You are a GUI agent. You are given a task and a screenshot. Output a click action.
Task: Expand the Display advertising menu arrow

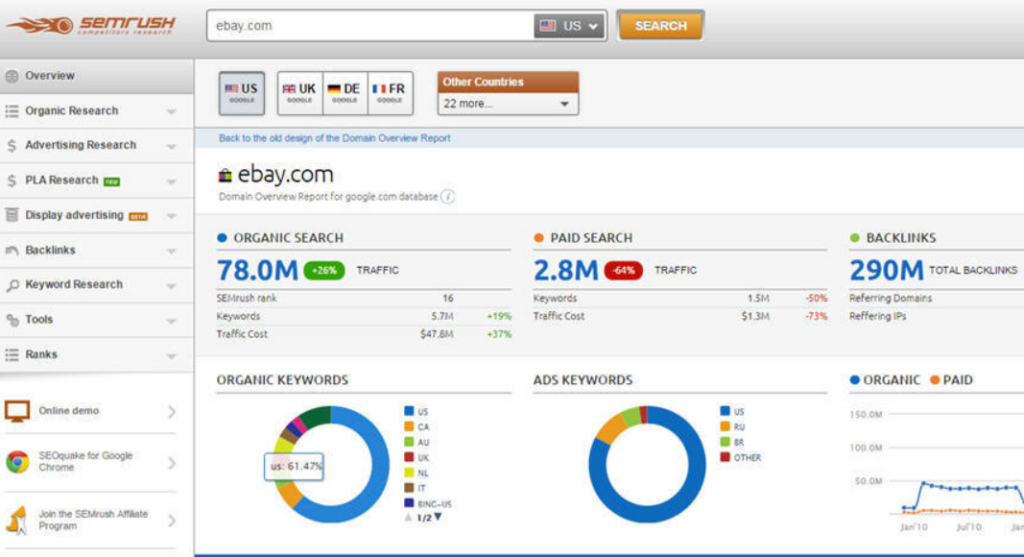coord(171,216)
